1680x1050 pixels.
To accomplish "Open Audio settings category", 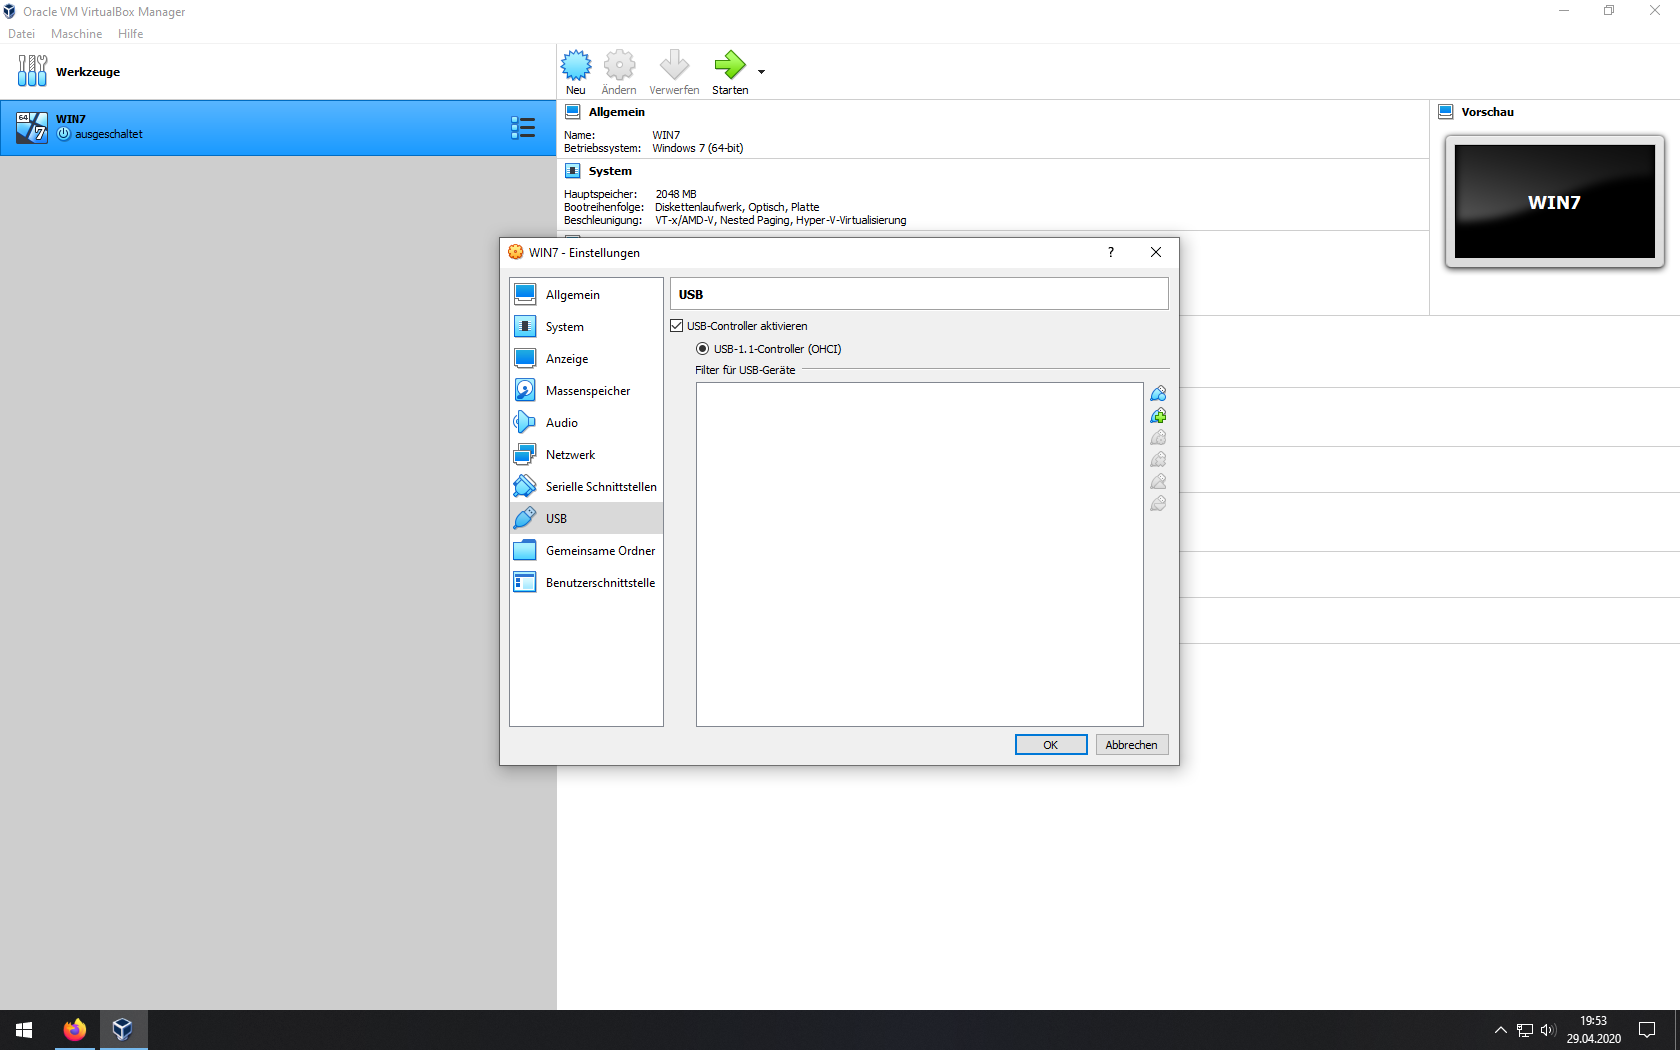I will coord(586,423).
